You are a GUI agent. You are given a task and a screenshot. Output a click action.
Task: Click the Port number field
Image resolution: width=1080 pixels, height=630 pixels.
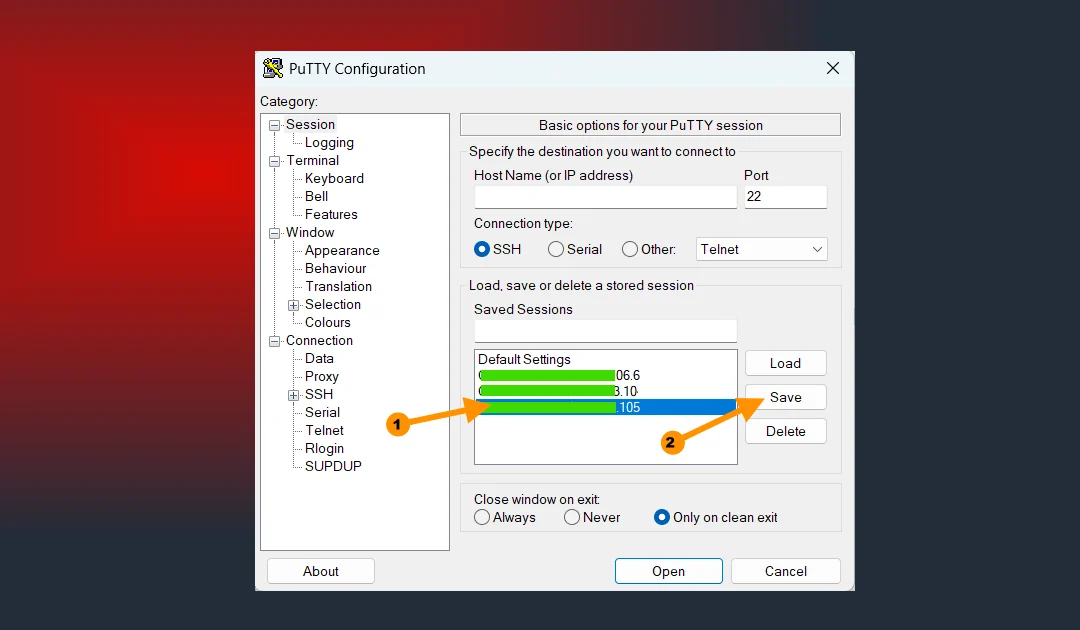(785, 197)
